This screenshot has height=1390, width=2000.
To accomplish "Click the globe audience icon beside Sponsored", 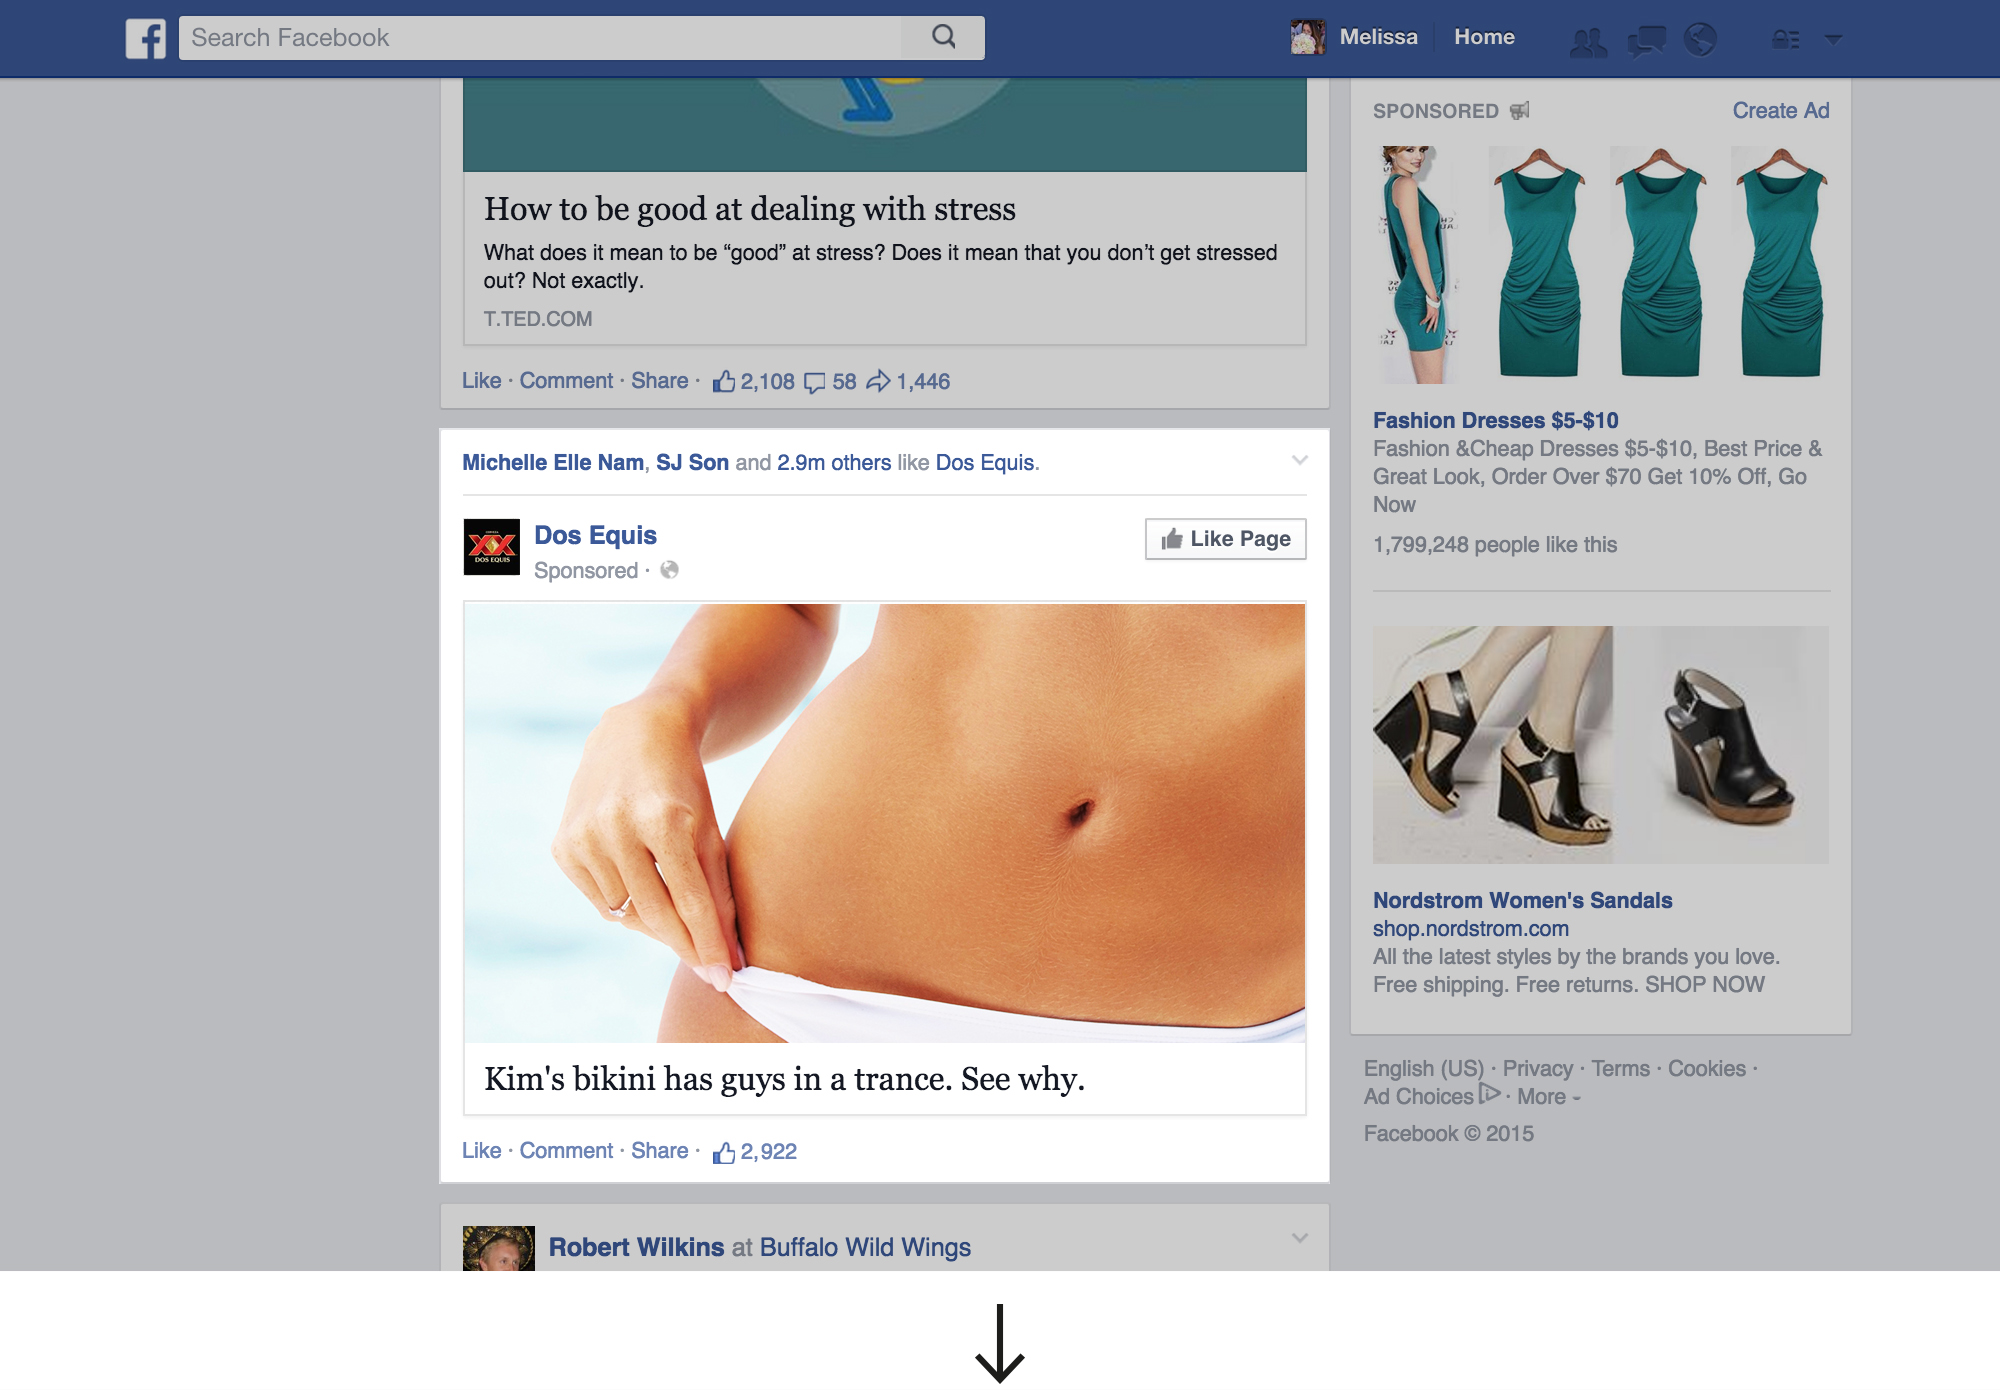I will pos(670,570).
